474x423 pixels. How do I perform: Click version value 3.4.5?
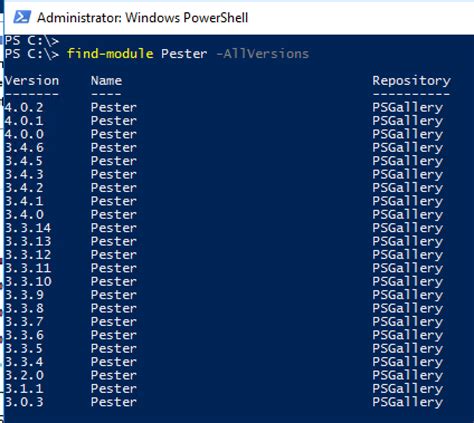click(x=24, y=161)
